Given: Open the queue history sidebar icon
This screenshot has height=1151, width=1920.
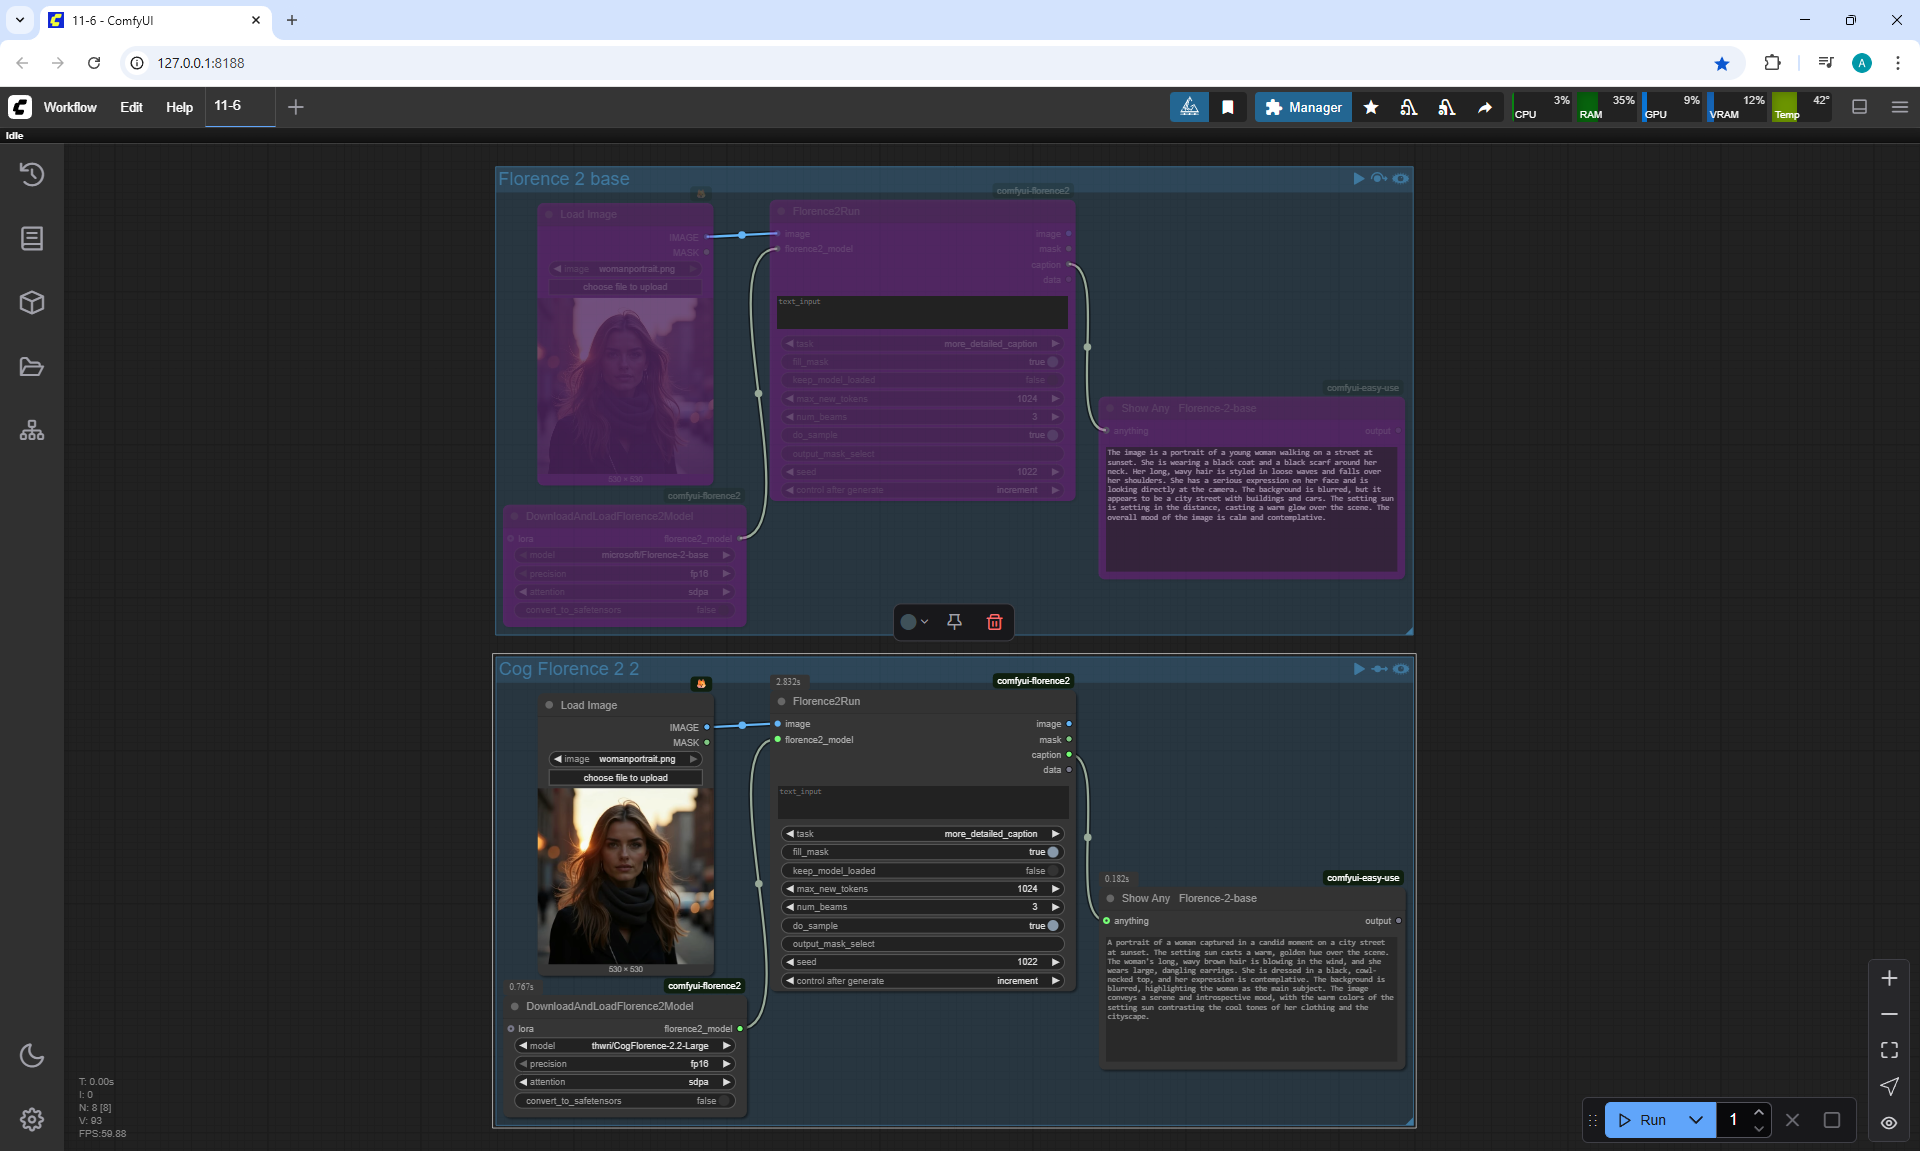Looking at the screenshot, I should click(x=32, y=174).
